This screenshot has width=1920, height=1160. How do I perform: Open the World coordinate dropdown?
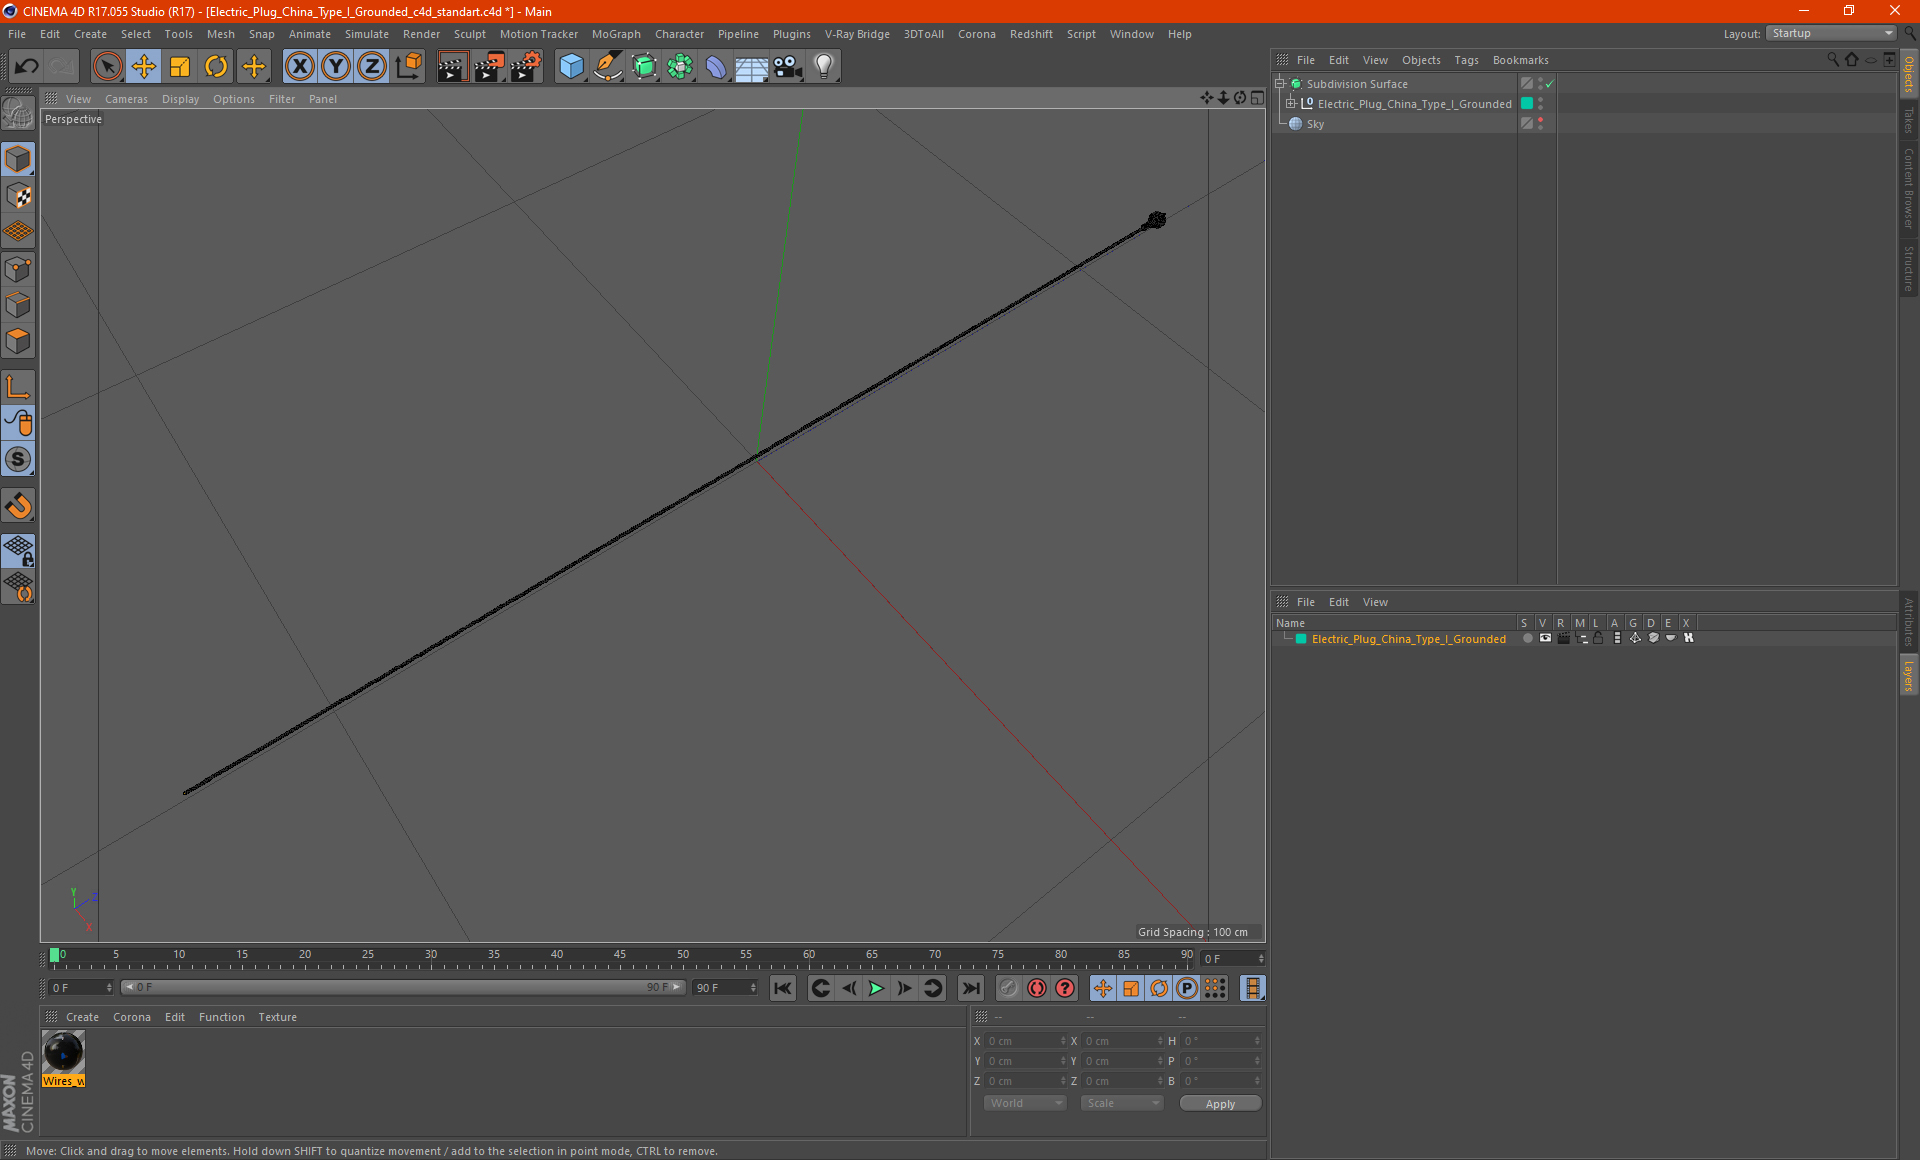pos(1025,1103)
